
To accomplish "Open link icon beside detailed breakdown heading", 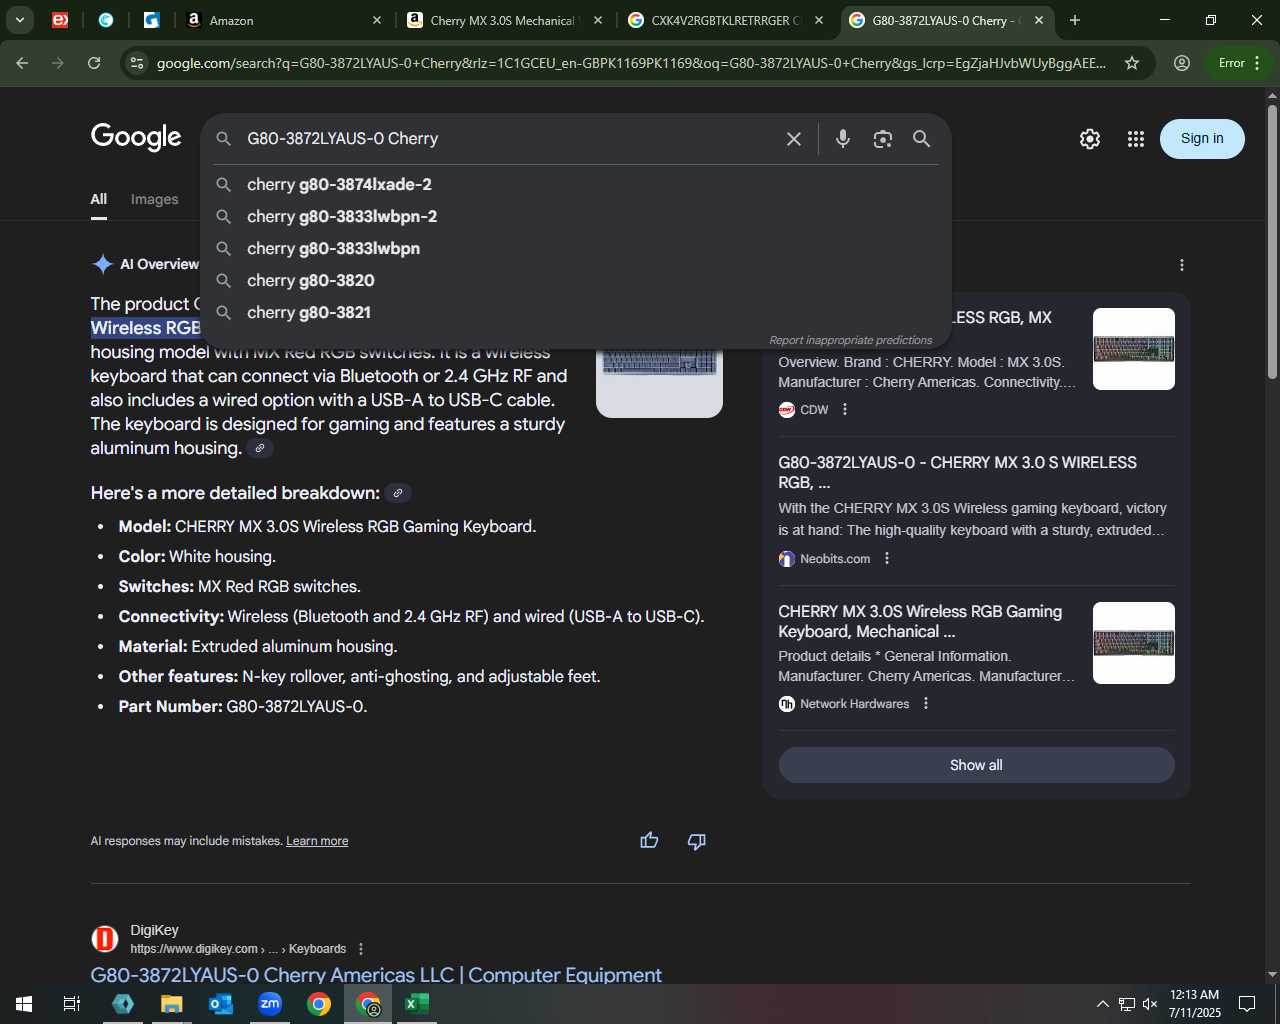I will pyautogui.click(x=398, y=493).
